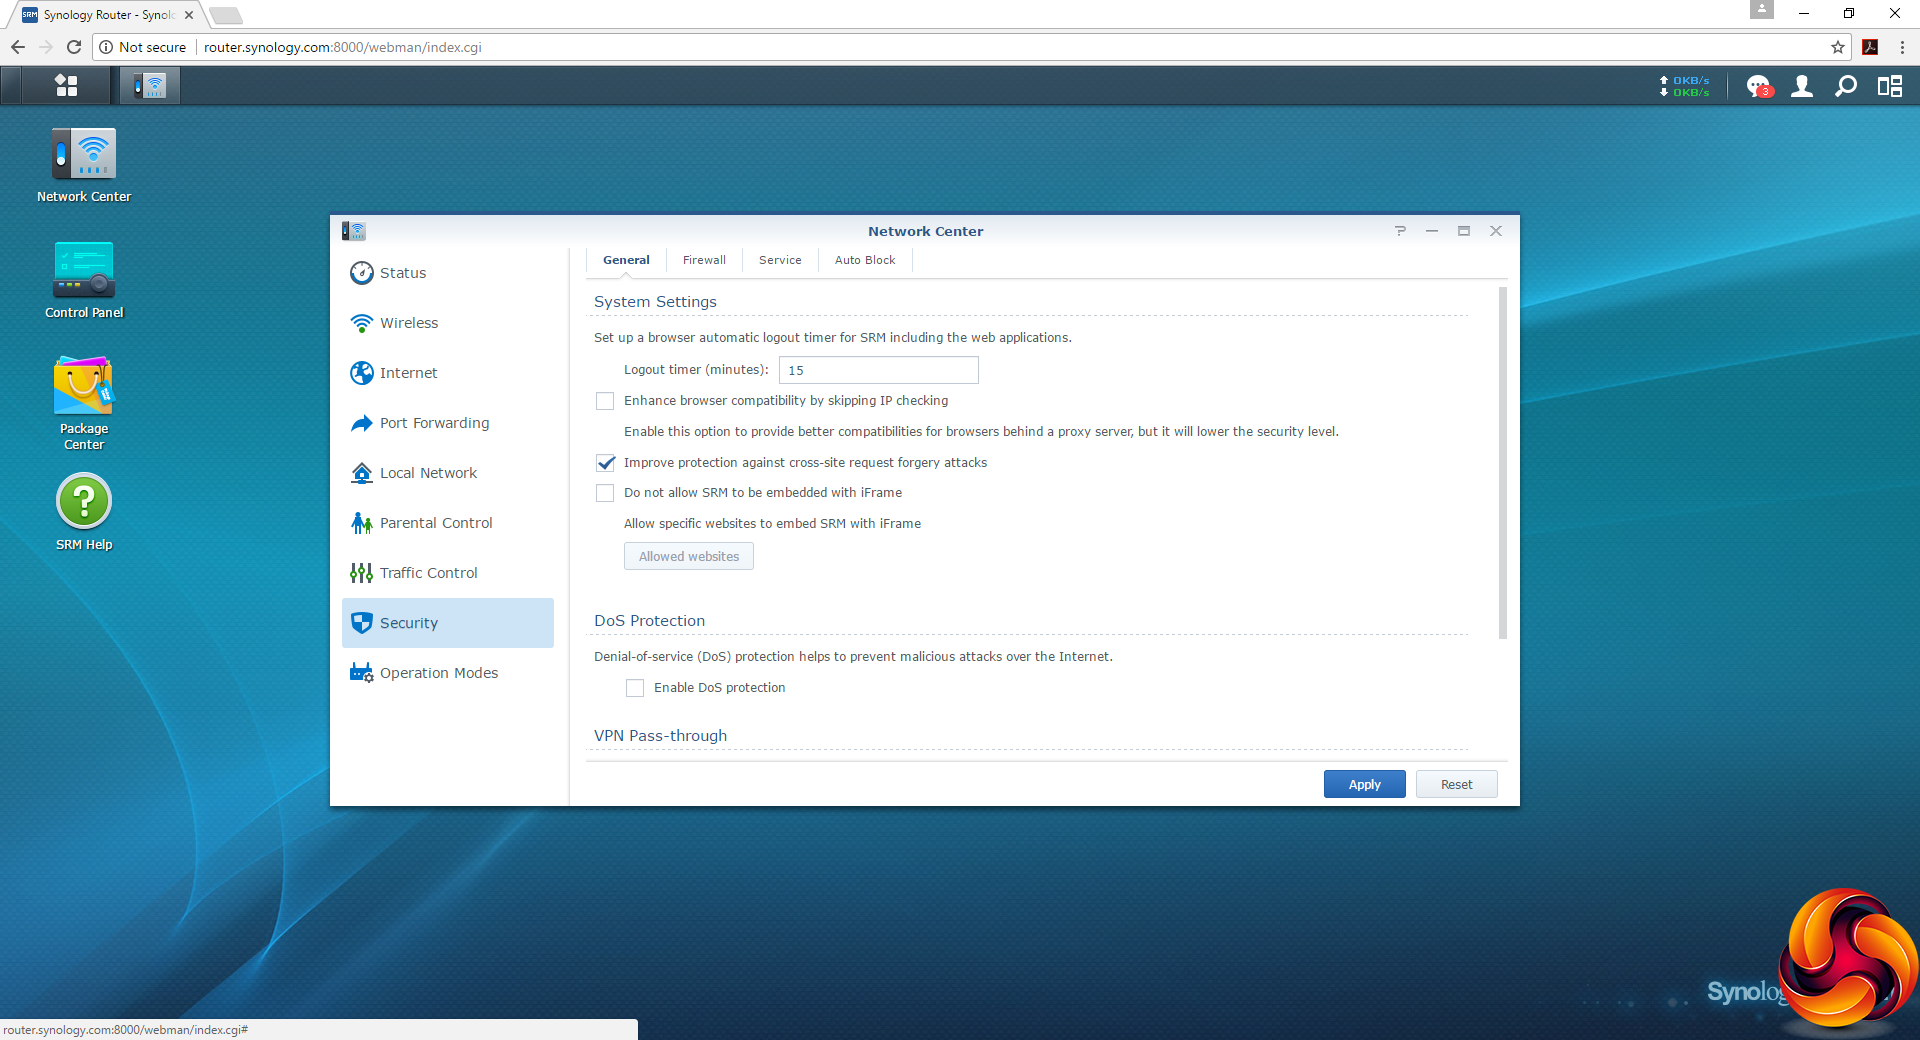Click the Allowed websites button
Image resolution: width=1920 pixels, height=1040 pixels.
(x=689, y=556)
